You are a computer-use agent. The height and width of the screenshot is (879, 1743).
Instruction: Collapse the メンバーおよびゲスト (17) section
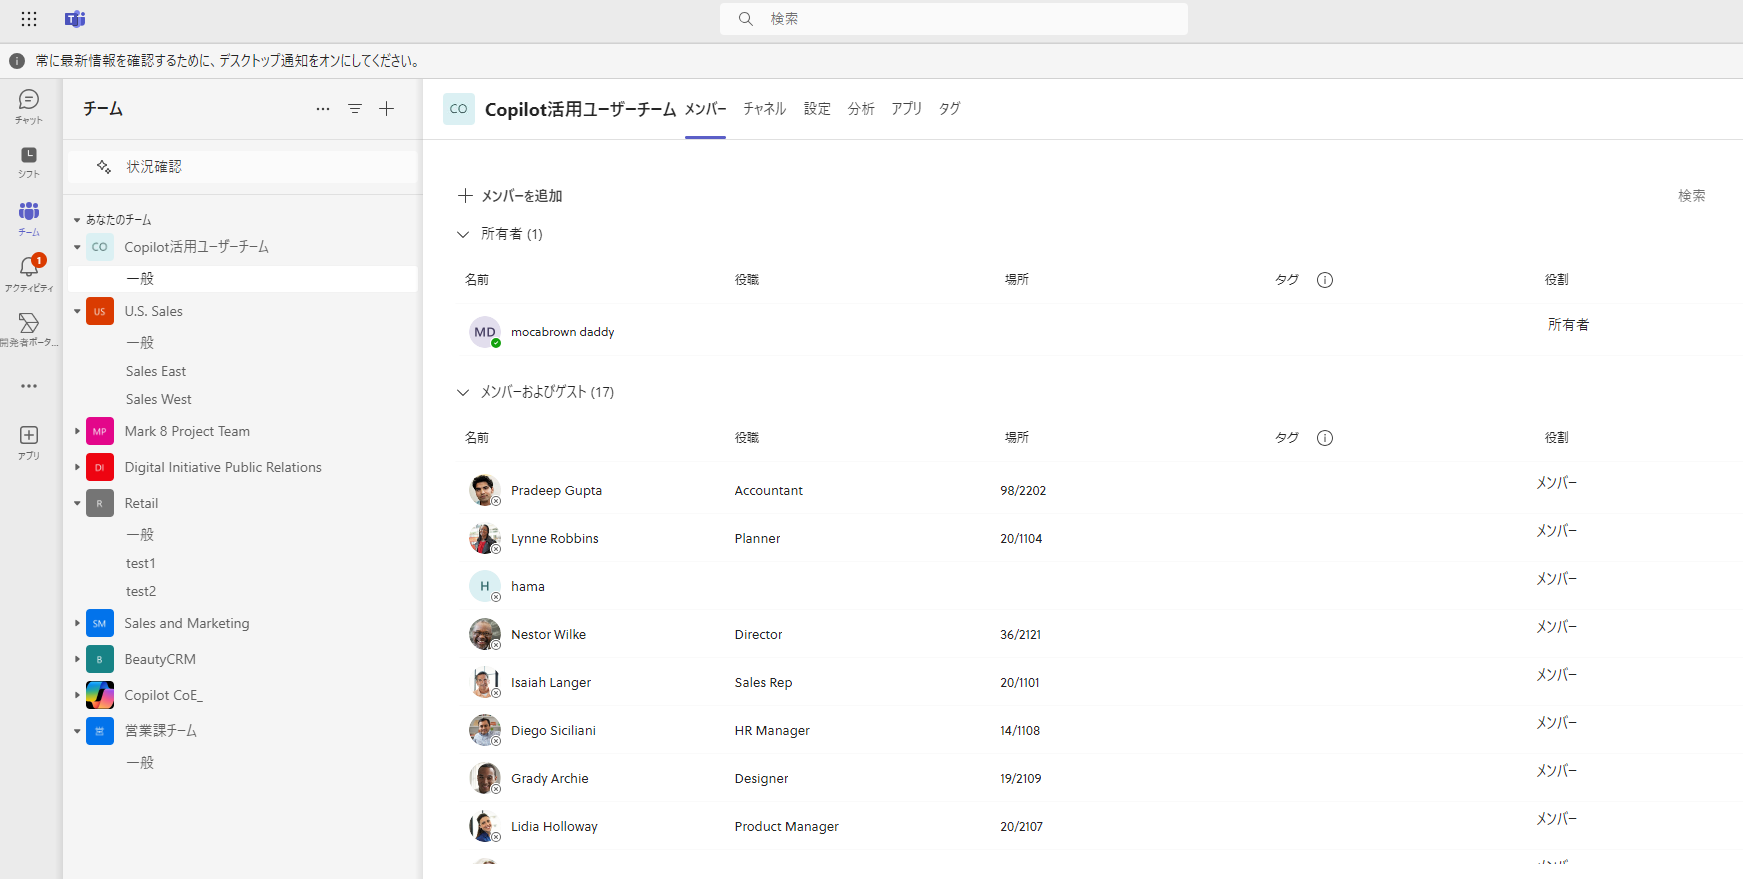tap(463, 392)
